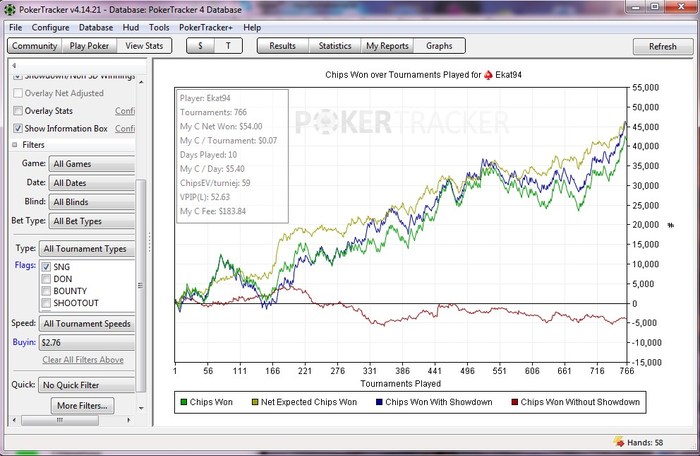Switch to cash games with $ button
This screenshot has width=700, height=456.
click(x=200, y=46)
